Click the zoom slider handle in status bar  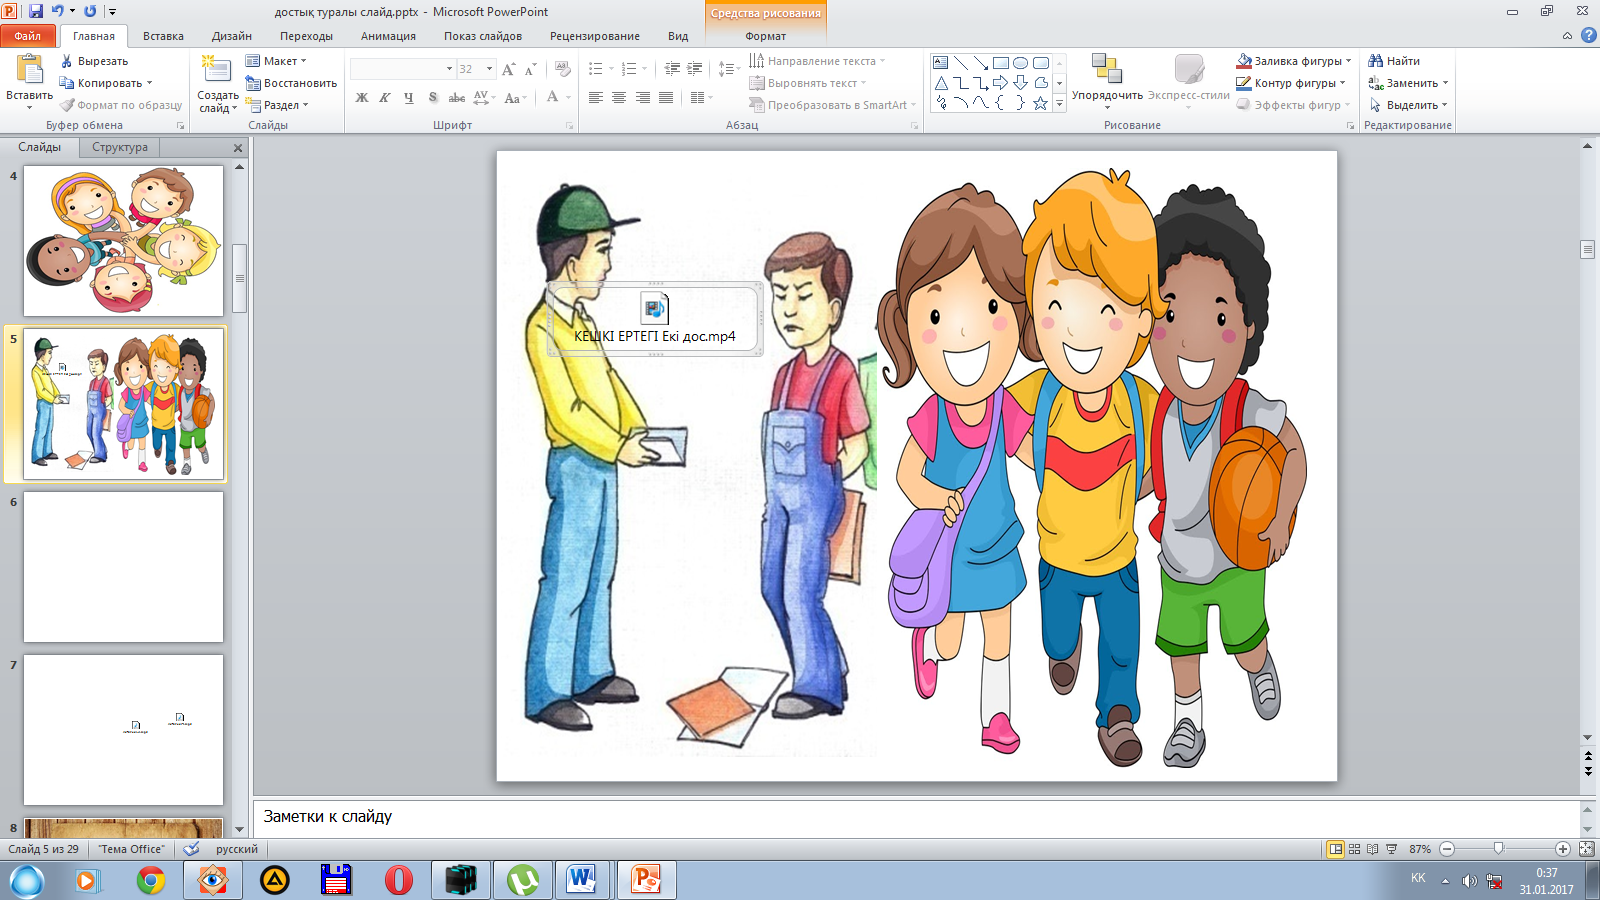pos(1498,849)
